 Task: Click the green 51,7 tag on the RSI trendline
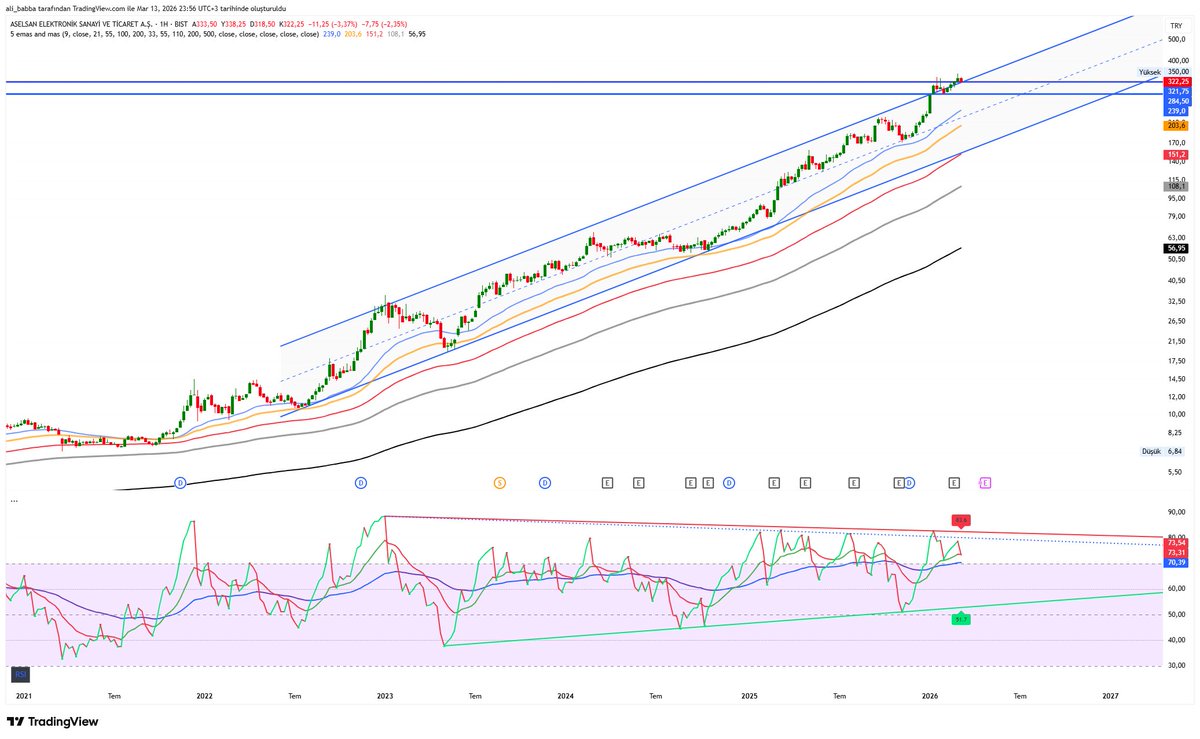tap(961, 620)
